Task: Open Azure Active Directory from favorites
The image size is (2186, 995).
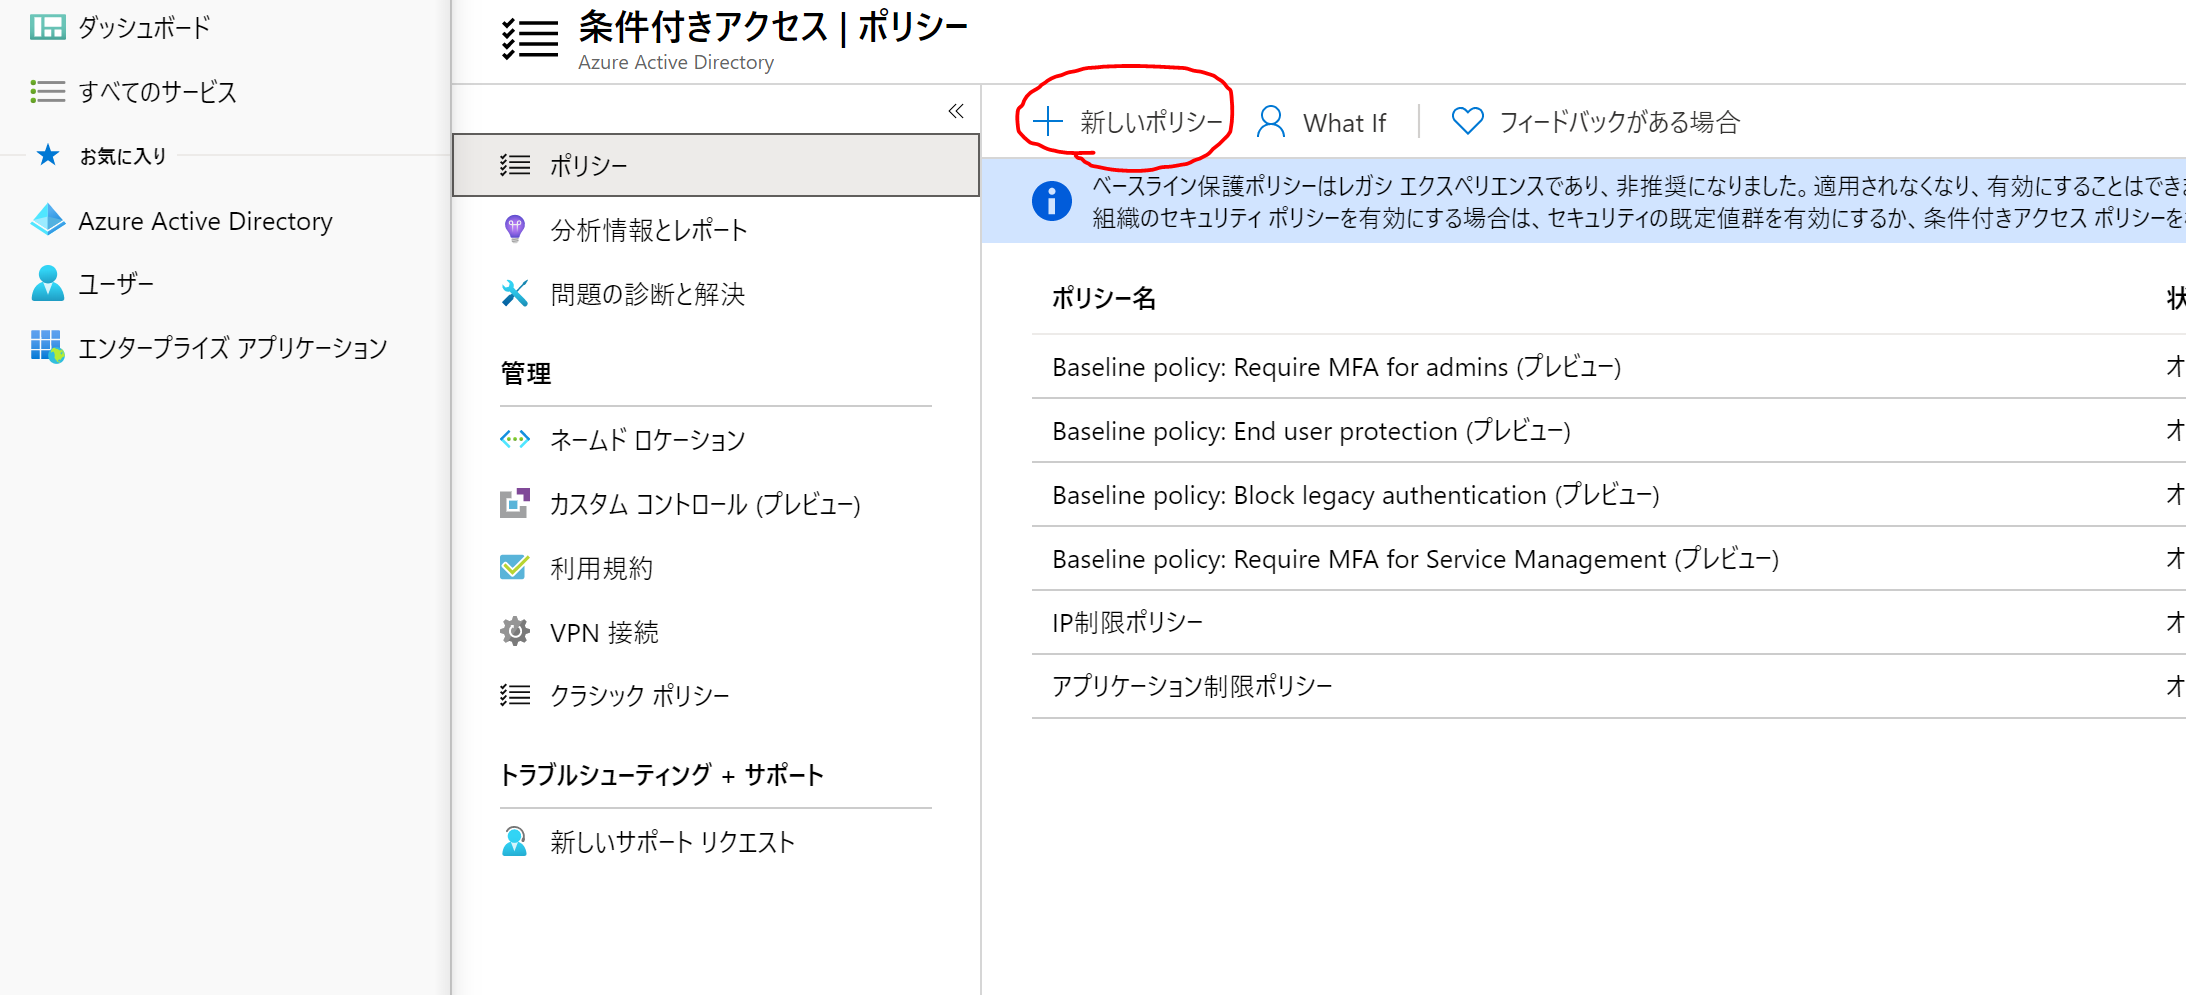Action: click(x=205, y=221)
